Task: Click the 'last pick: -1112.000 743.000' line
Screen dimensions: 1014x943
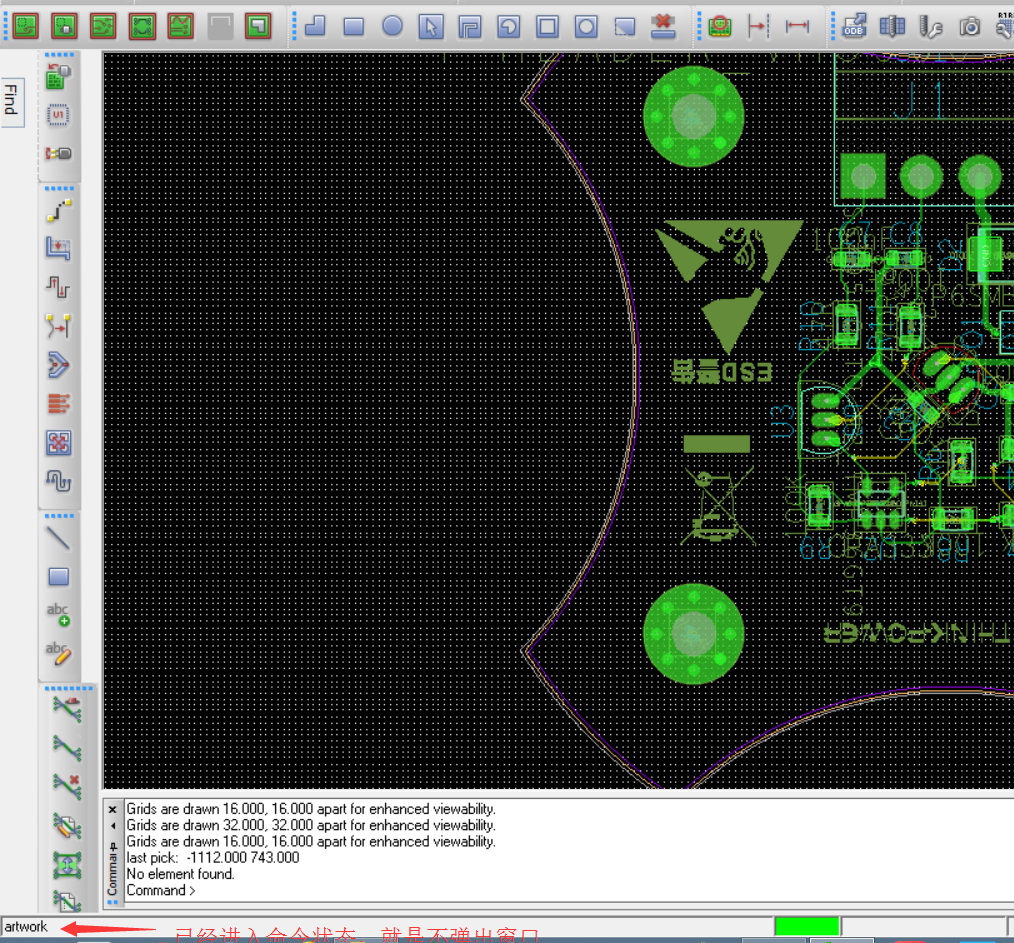Action: tap(213, 858)
